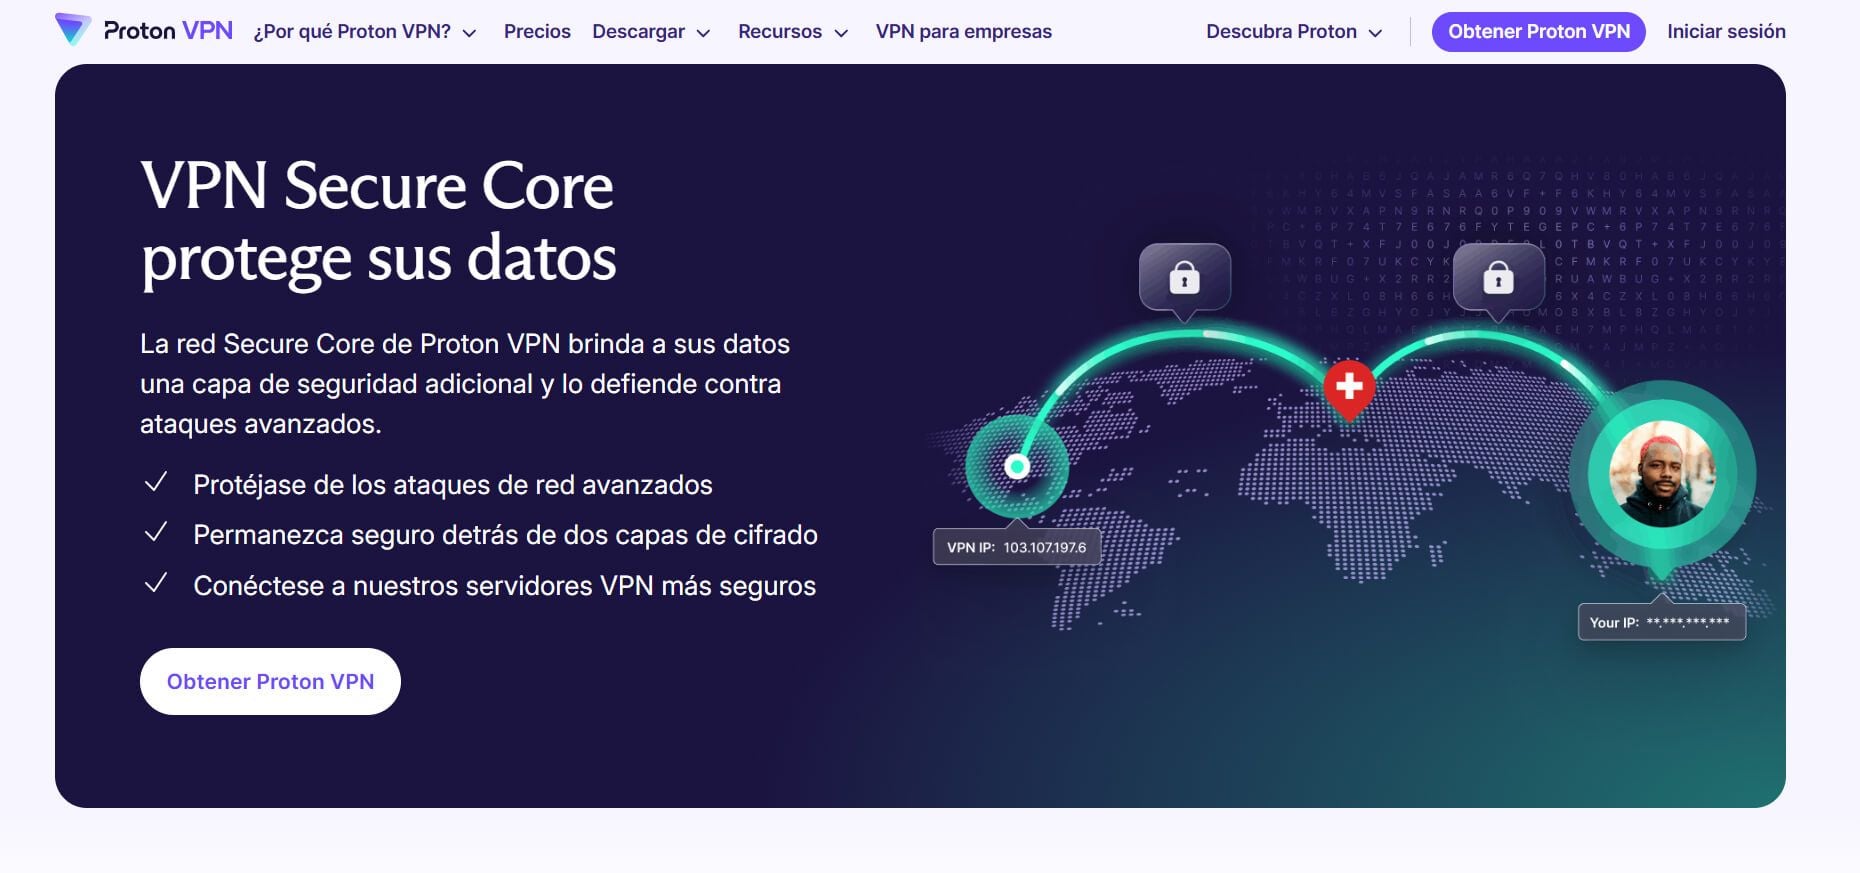
Task: Click the green server location dot on the map
Action: click(1017, 466)
